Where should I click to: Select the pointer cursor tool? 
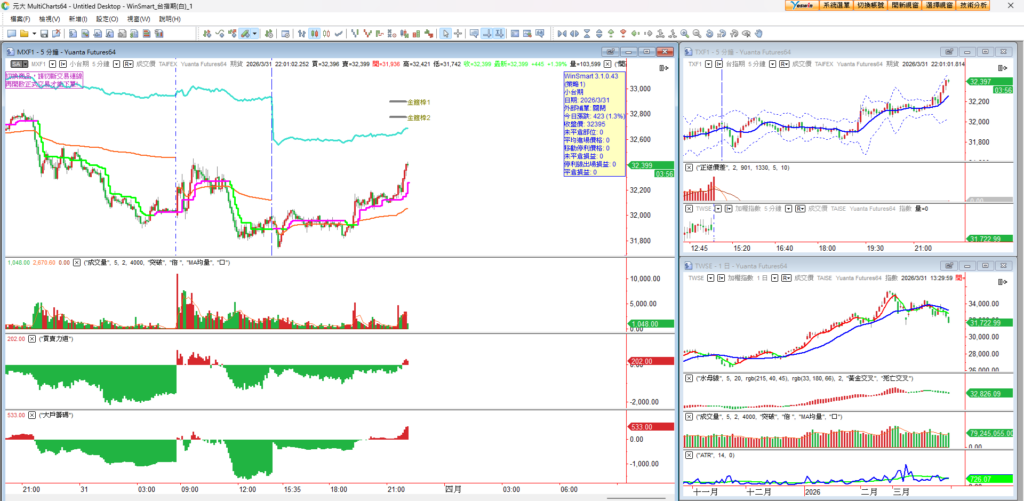coord(445,33)
